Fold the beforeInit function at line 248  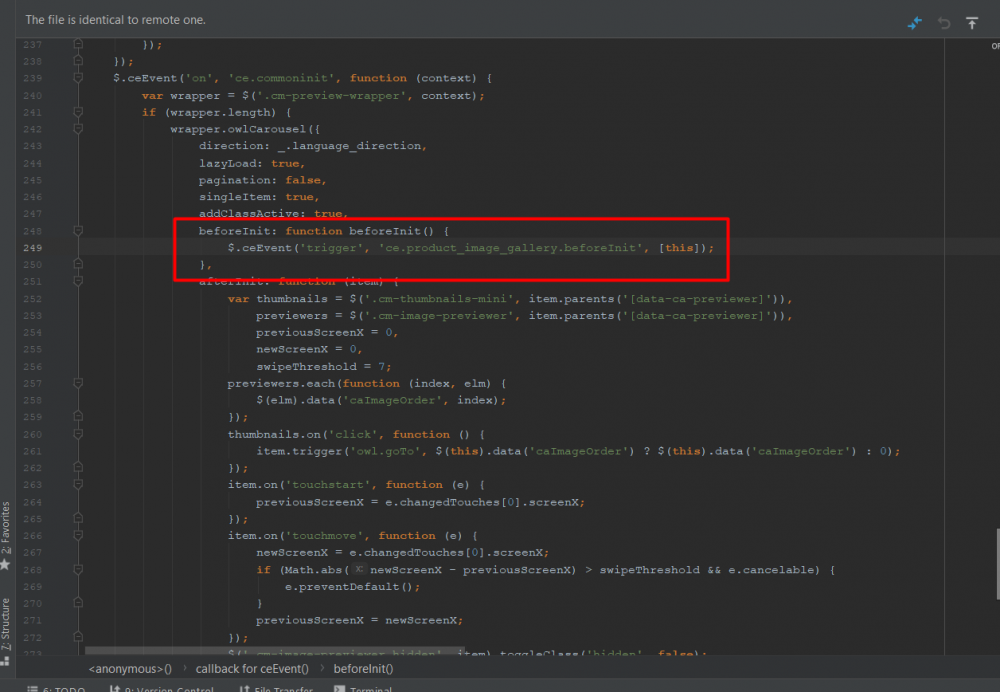(78, 231)
